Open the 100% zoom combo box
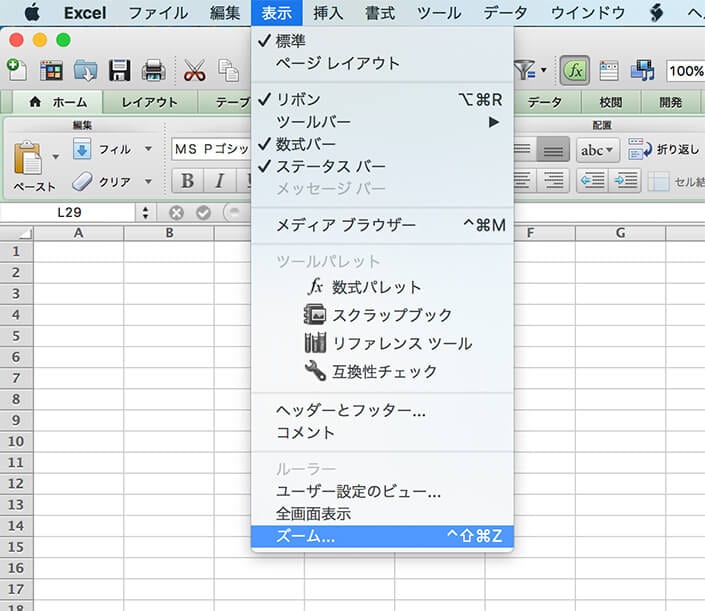This screenshot has width=705, height=611. (685, 71)
